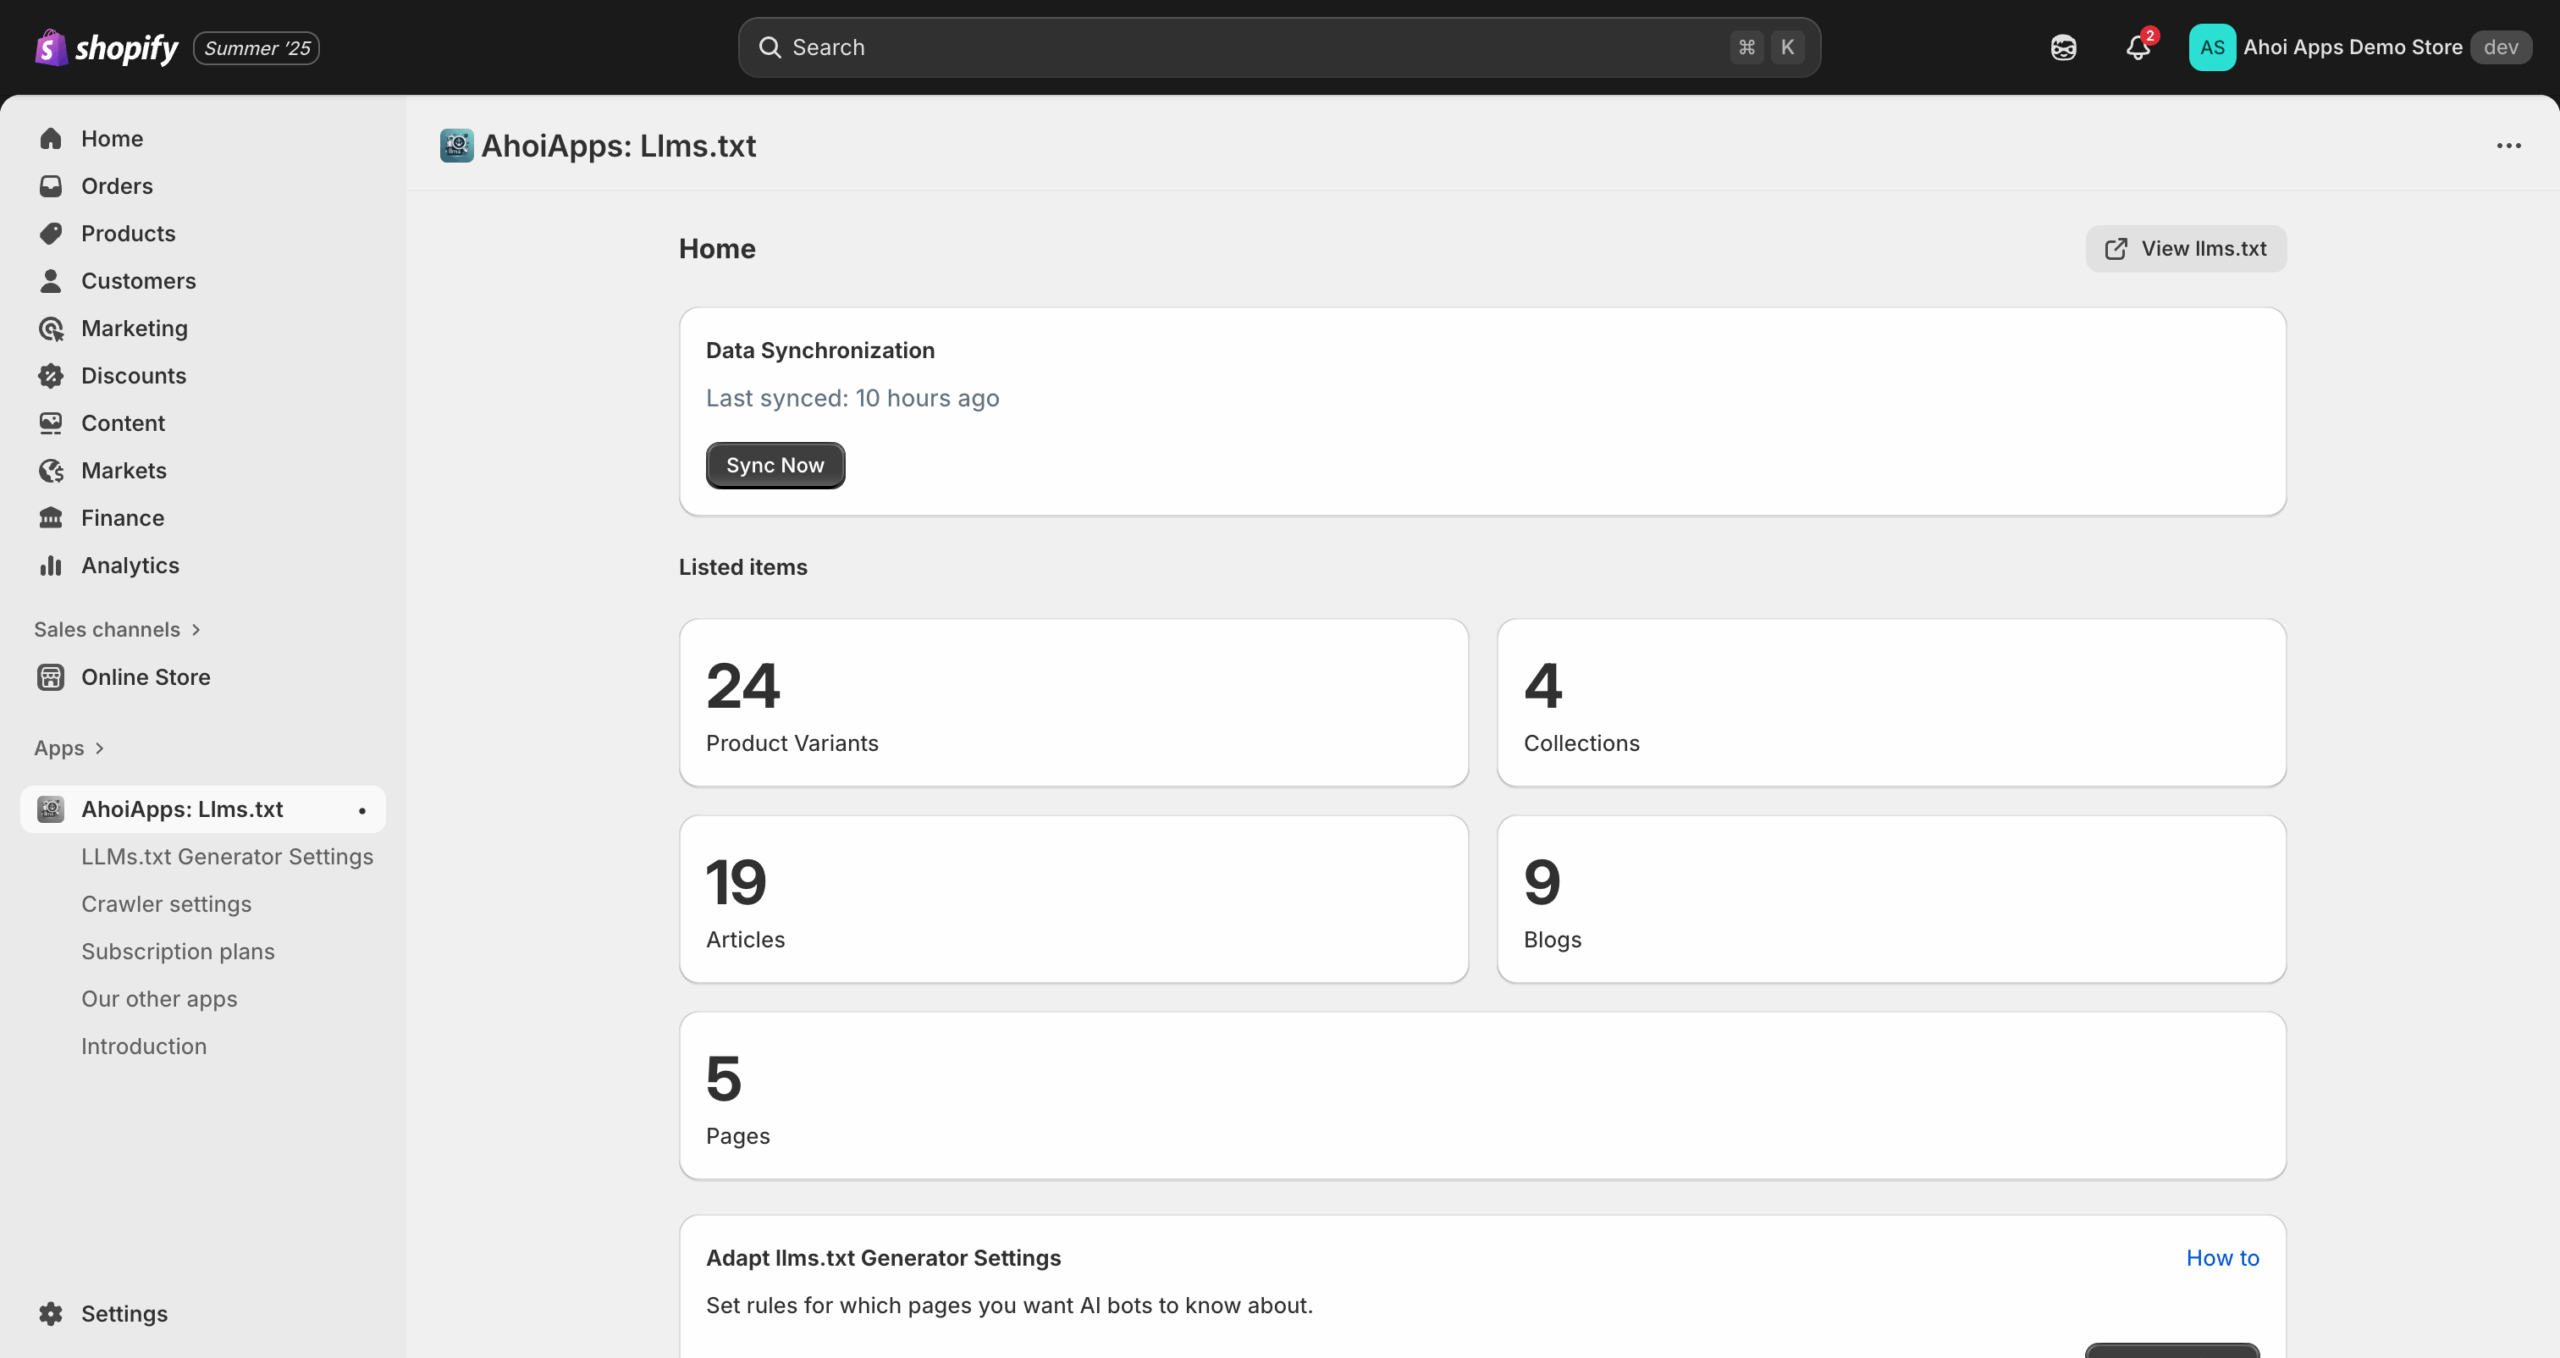Click the Online Store storefront icon
The width and height of the screenshot is (2560, 1358).
point(51,677)
